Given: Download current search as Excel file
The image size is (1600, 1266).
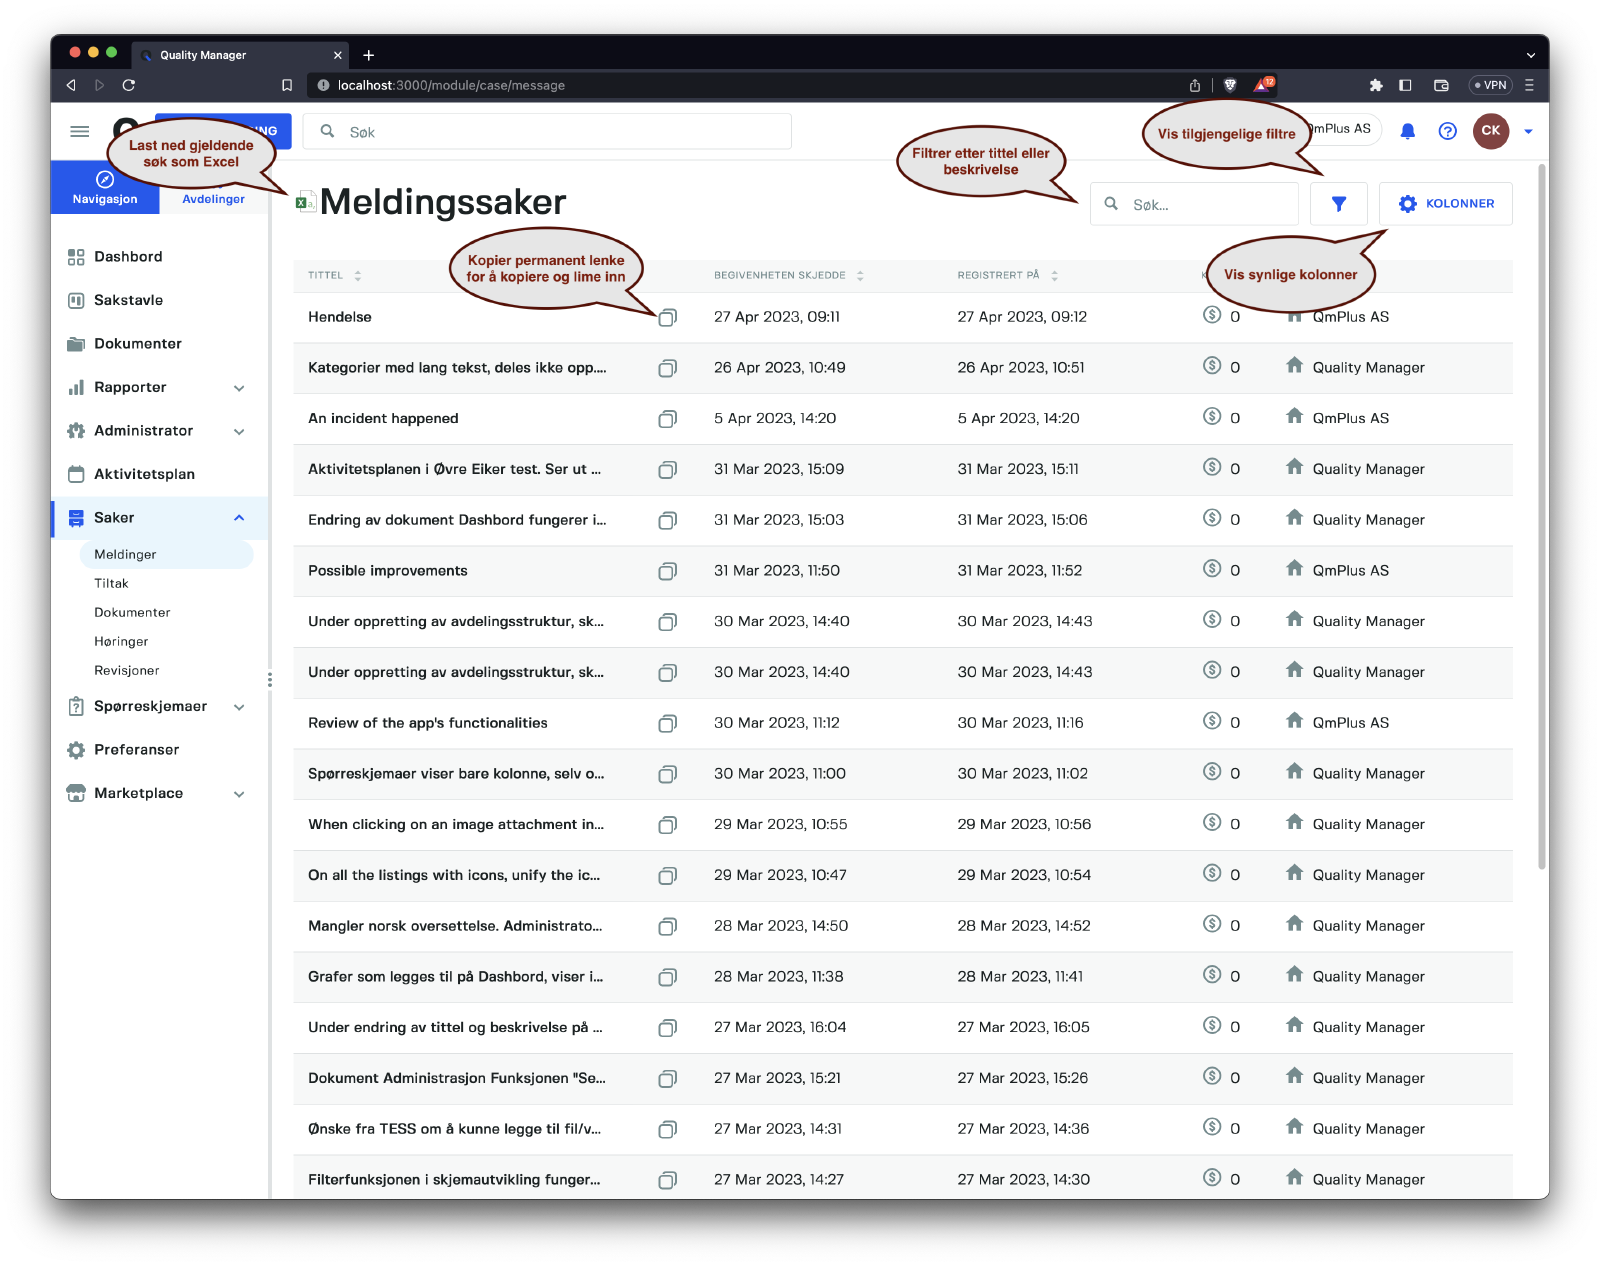Looking at the screenshot, I should coord(305,203).
